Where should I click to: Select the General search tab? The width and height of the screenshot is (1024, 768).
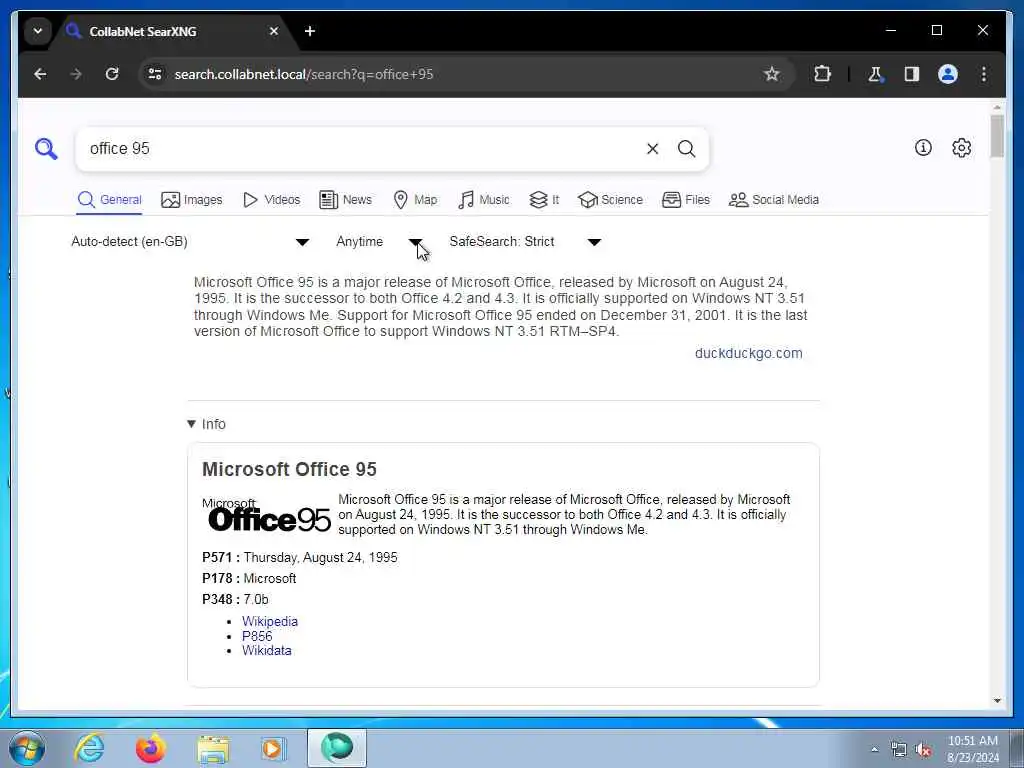109,200
